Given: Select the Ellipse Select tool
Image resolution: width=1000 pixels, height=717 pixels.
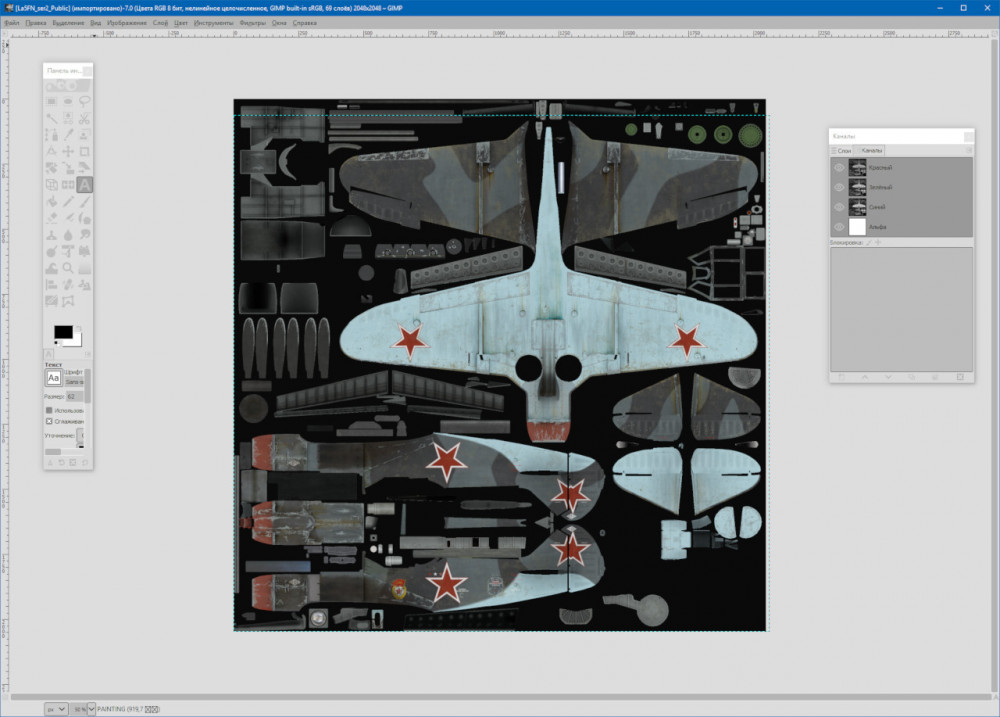Looking at the screenshot, I should pos(68,101).
